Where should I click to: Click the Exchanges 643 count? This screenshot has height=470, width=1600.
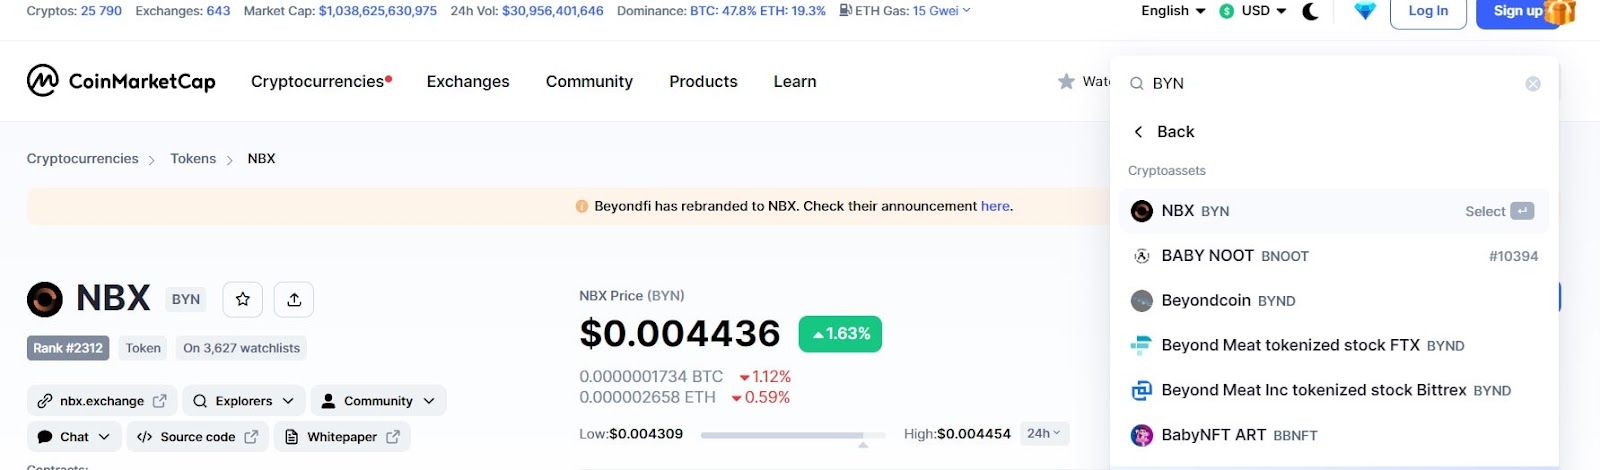(x=218, y=11)
